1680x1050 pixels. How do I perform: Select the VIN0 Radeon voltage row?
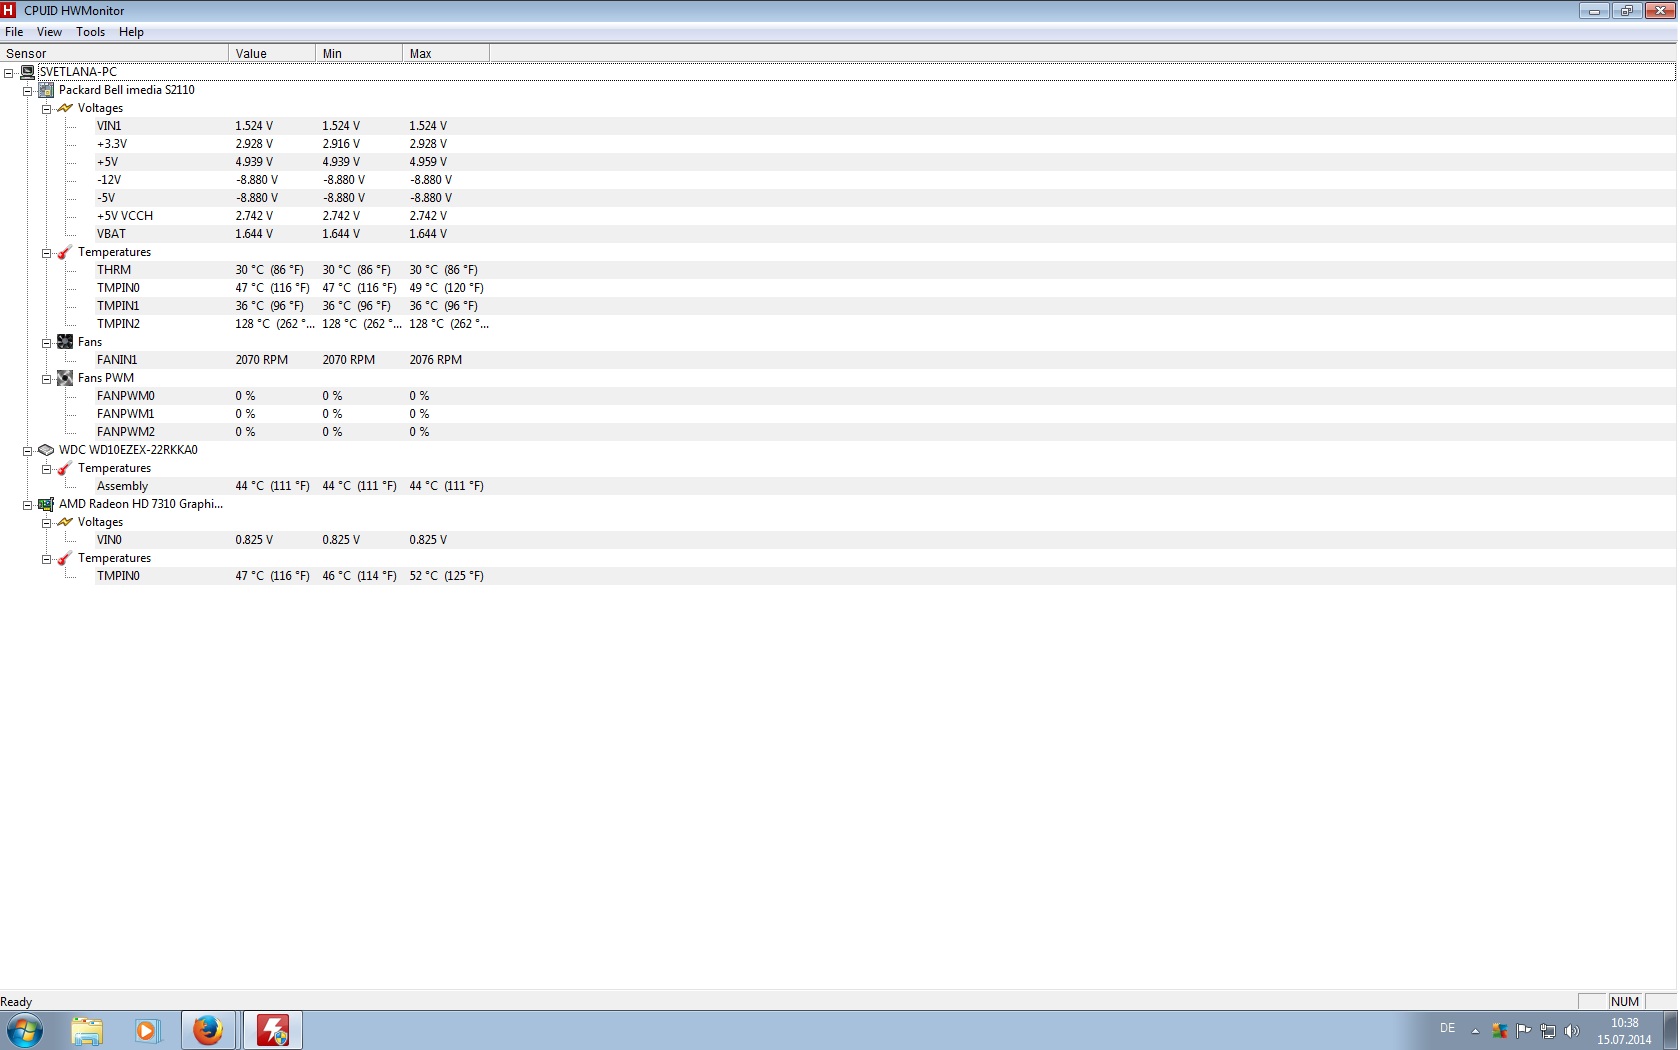pos(884,540)
